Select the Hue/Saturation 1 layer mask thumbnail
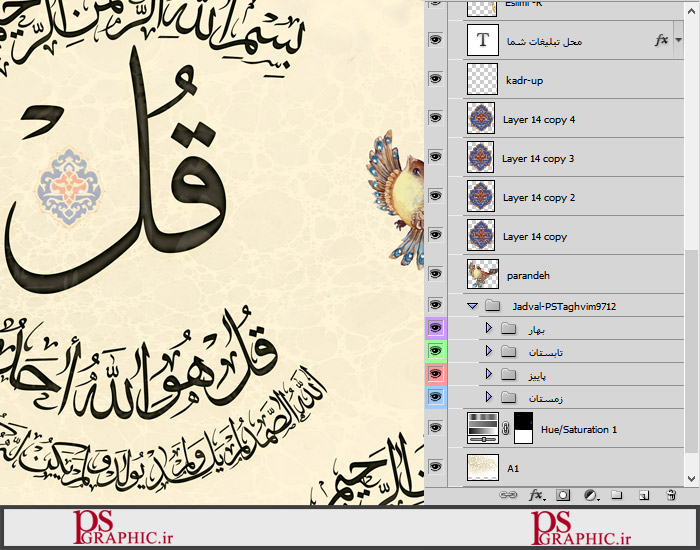The width and height of the screenshot is (700, 550). click(x=523, y=428)
